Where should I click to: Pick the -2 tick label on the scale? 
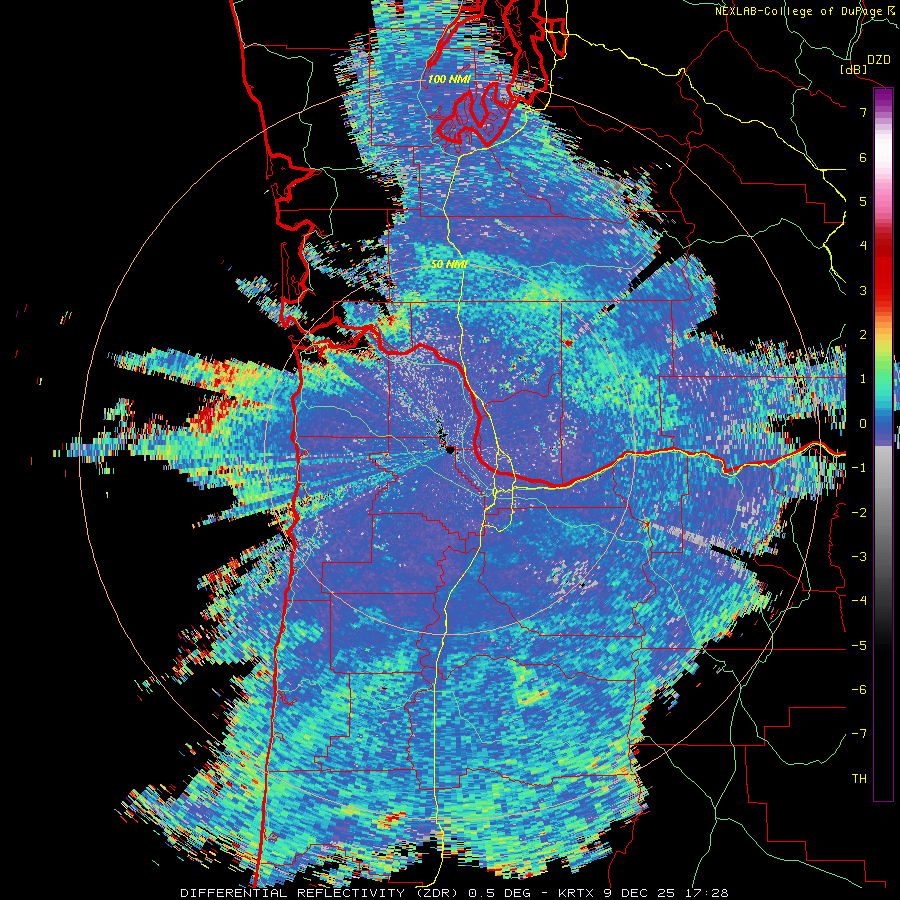[x=859, y=513]
